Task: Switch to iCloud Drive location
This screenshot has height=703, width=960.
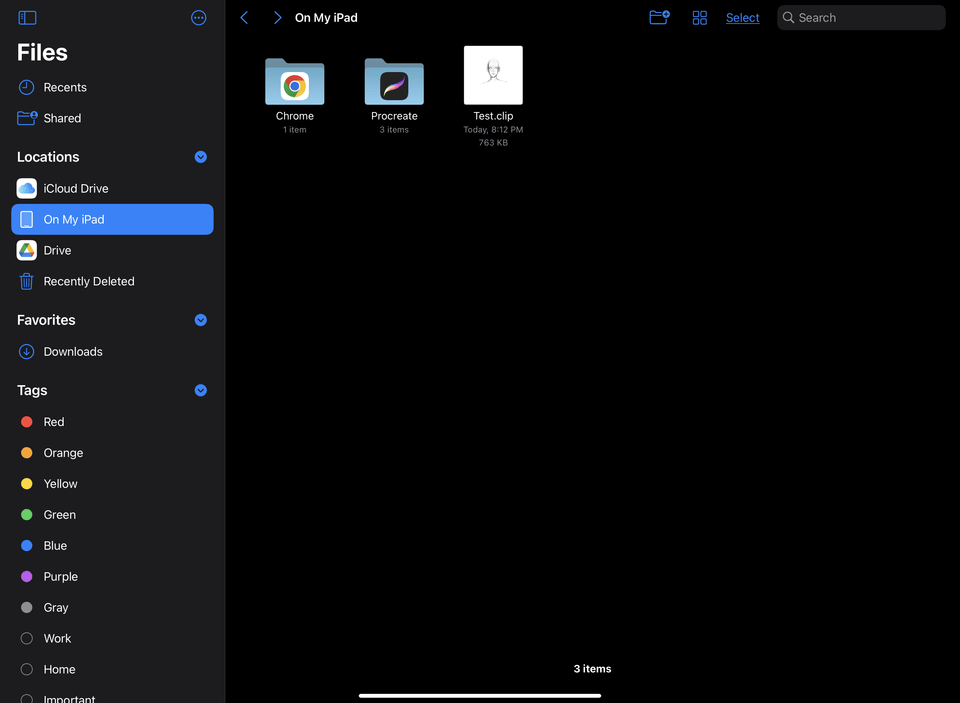Action: tap(76, 188)
